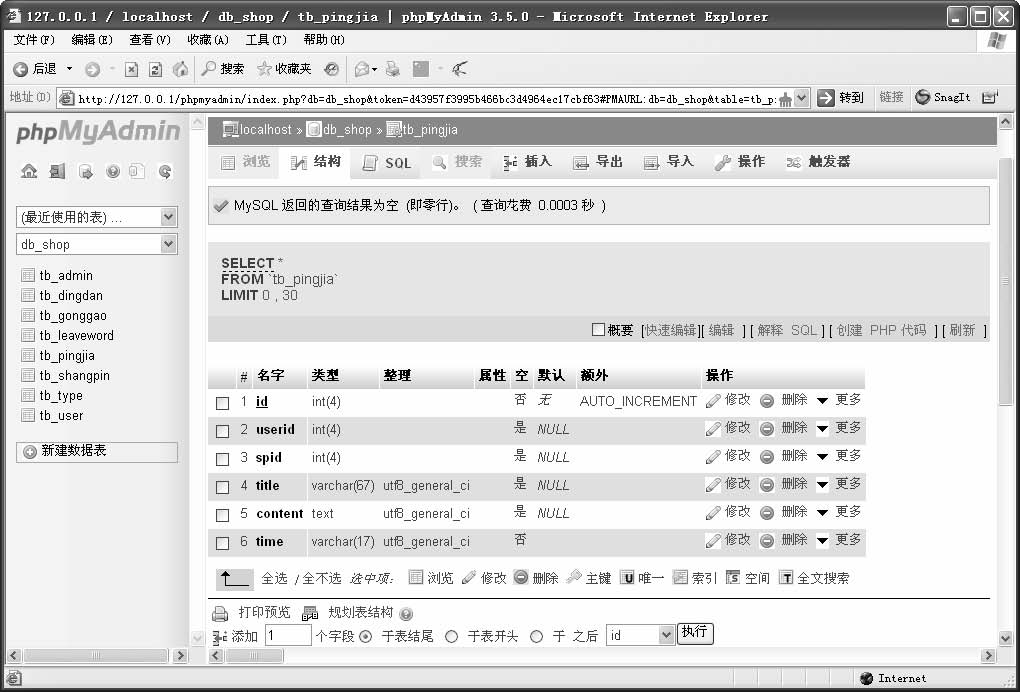Click the delete icon for the time column
Screen dimensions: 1020x692
pos(767,540)
